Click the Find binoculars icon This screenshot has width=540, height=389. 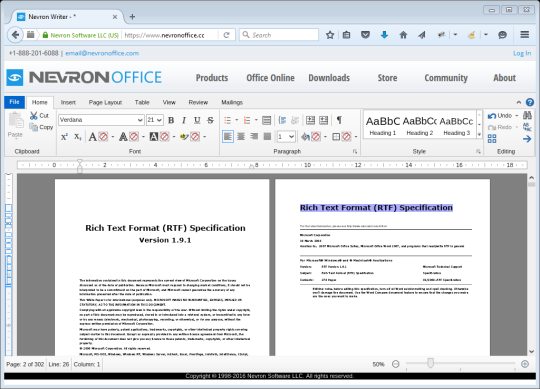[527, 115]
